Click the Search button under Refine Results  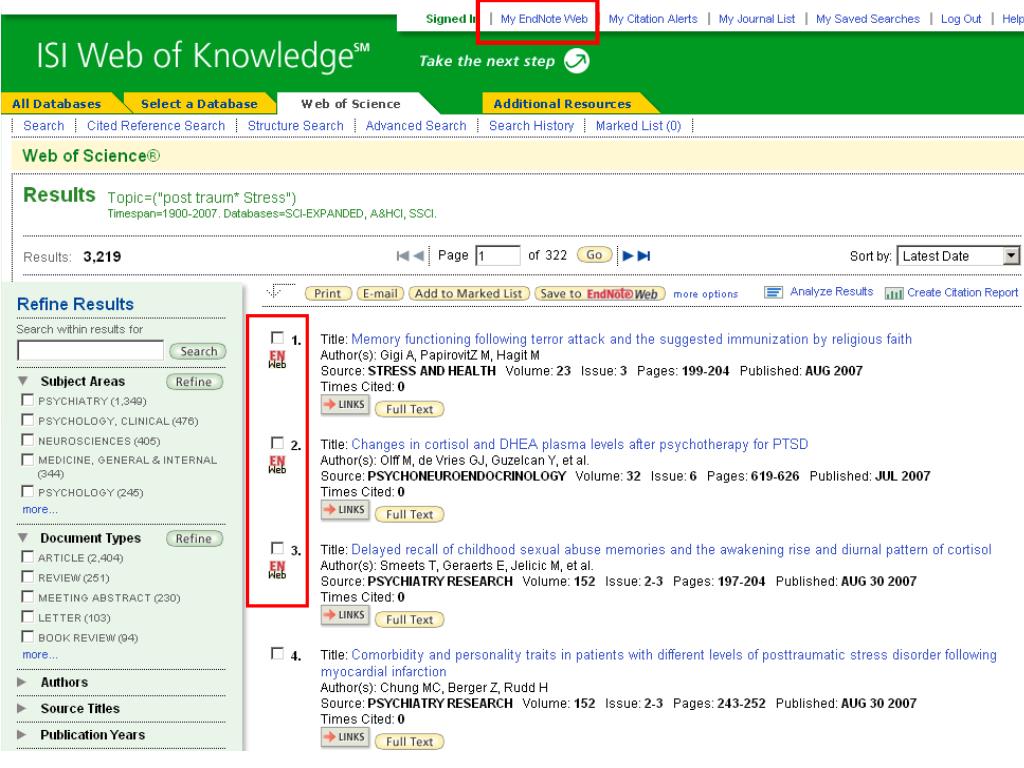coord(199,351)
